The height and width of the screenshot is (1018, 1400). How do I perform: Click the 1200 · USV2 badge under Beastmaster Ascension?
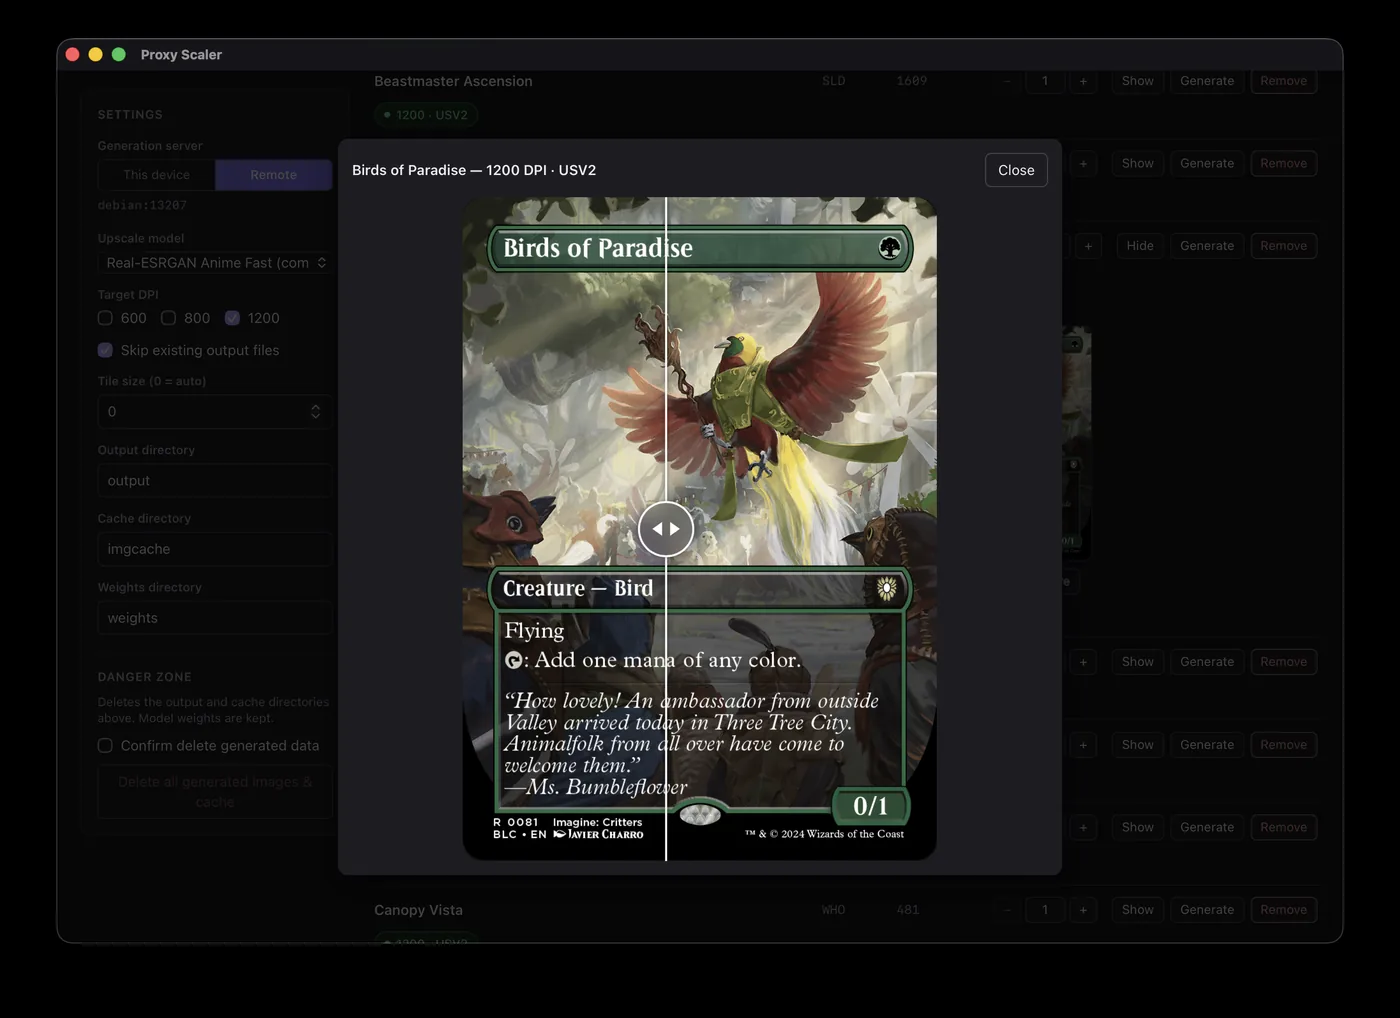click(x=426, y=115)
